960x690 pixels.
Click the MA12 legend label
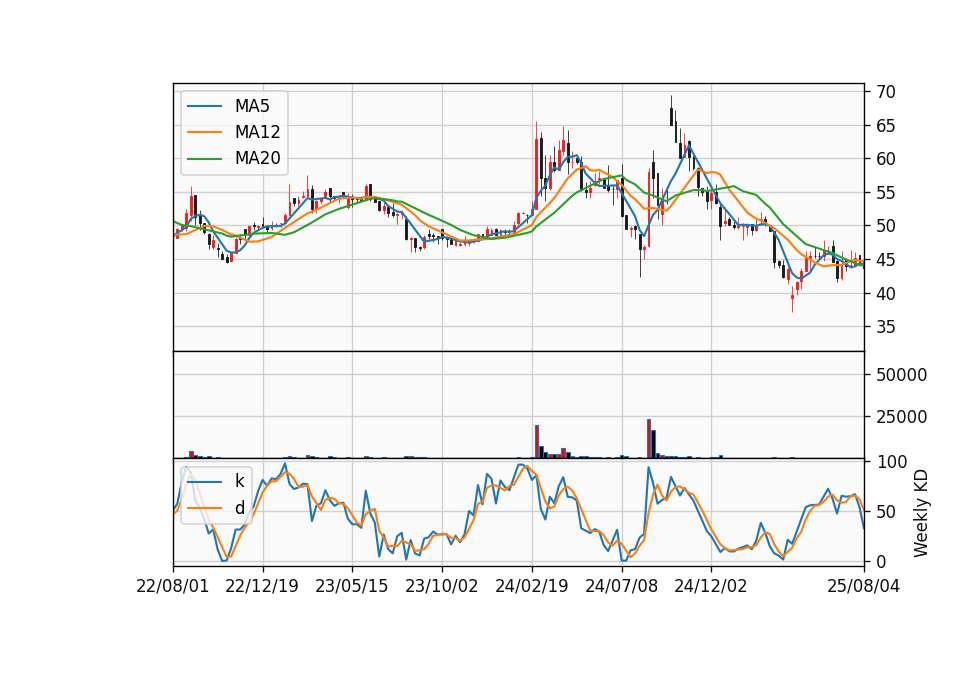(x=257, y=132)
